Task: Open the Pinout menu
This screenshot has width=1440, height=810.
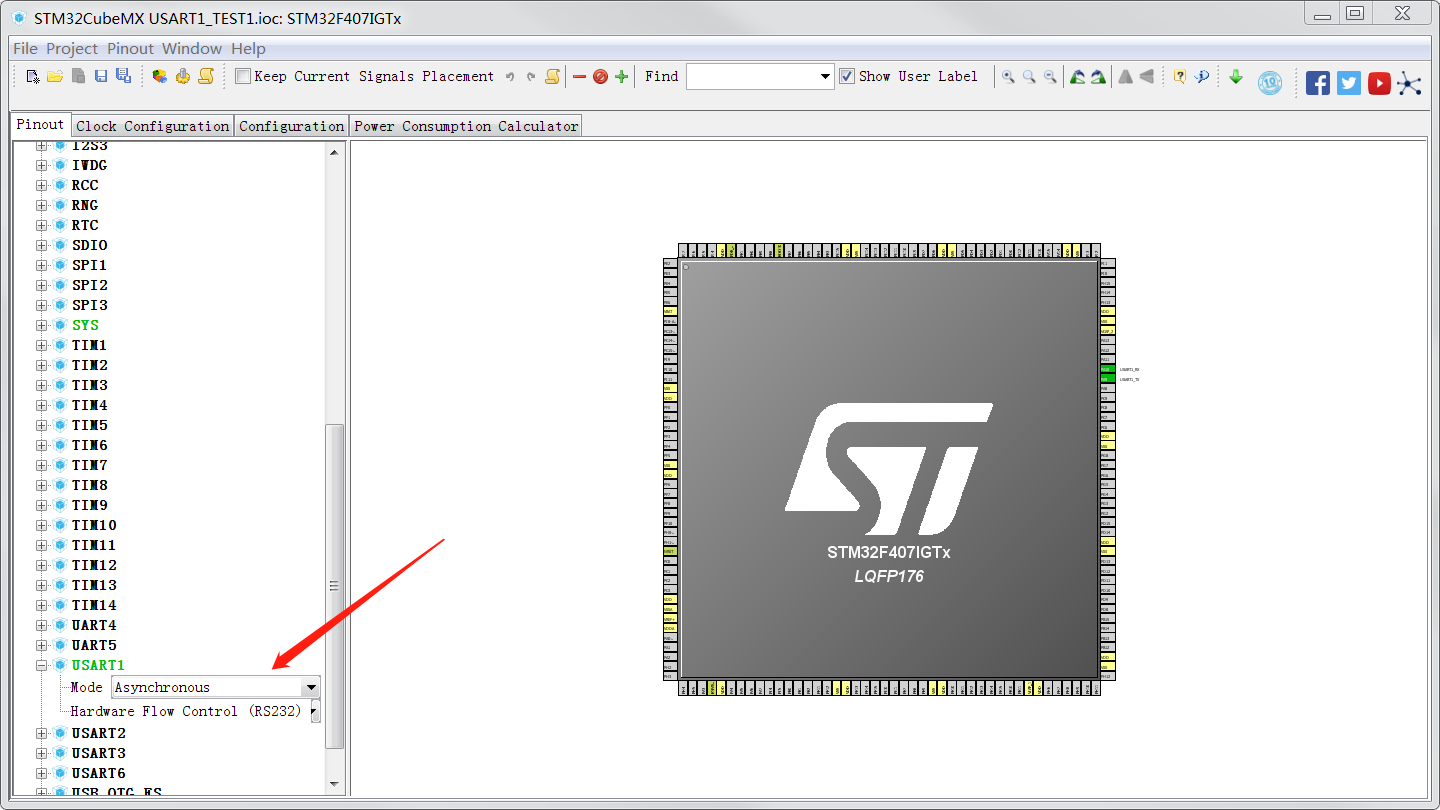Action: [131, 48]
